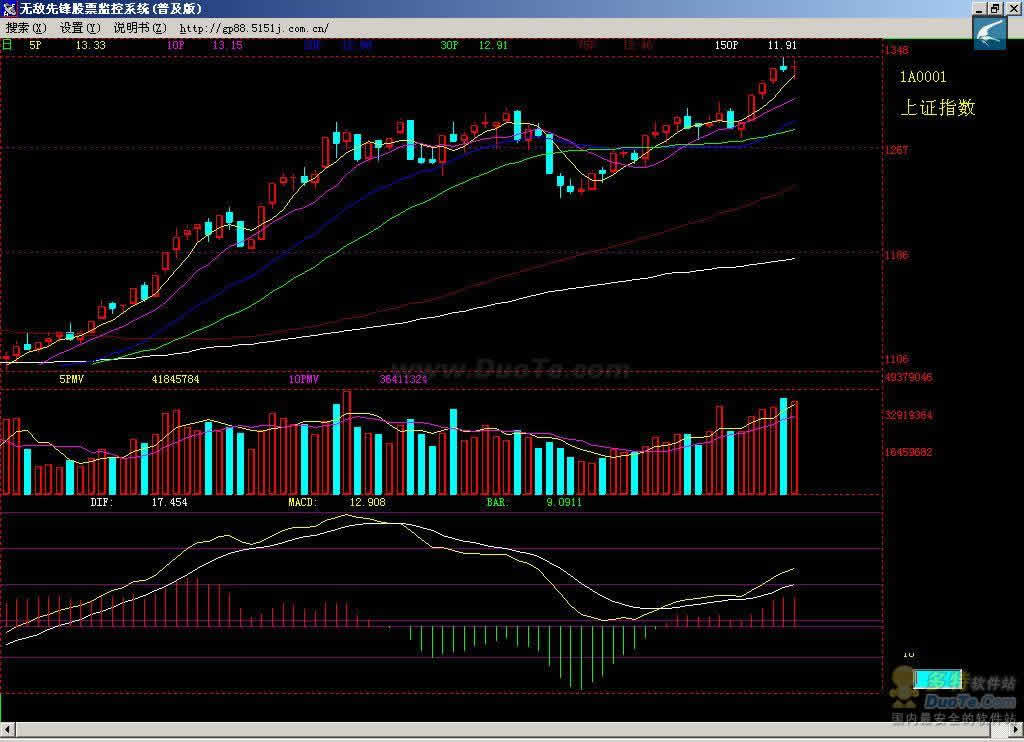Restore down the application window
The image size is (1024, 742).
click(x=995, y=8)
